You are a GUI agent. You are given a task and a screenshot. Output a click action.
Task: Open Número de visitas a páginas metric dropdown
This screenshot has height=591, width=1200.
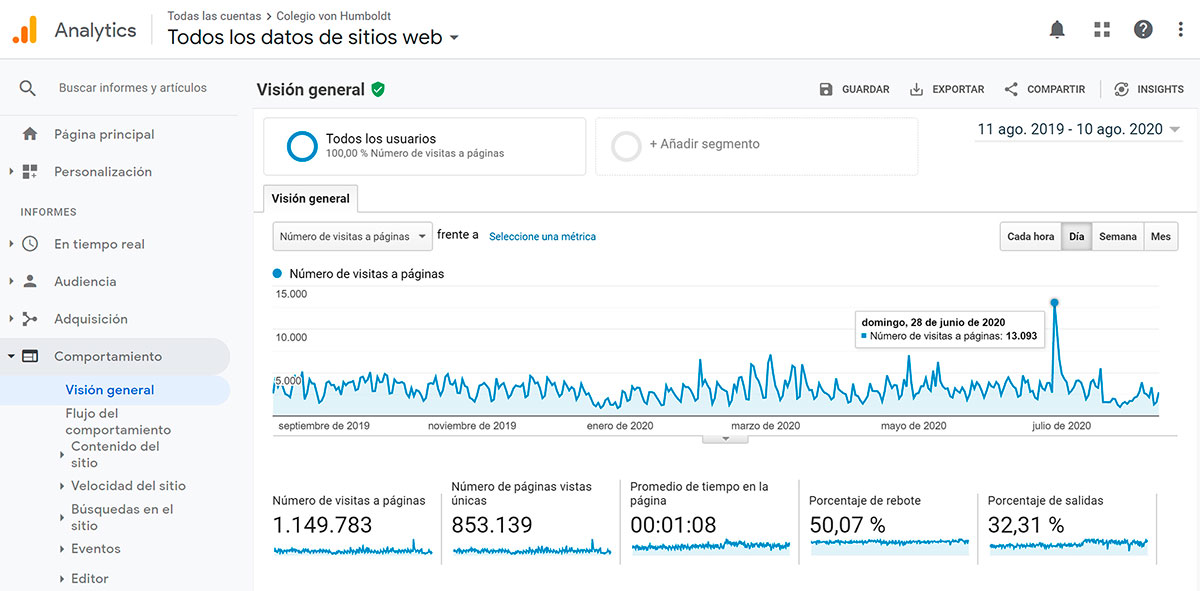[x=352, y=236]
